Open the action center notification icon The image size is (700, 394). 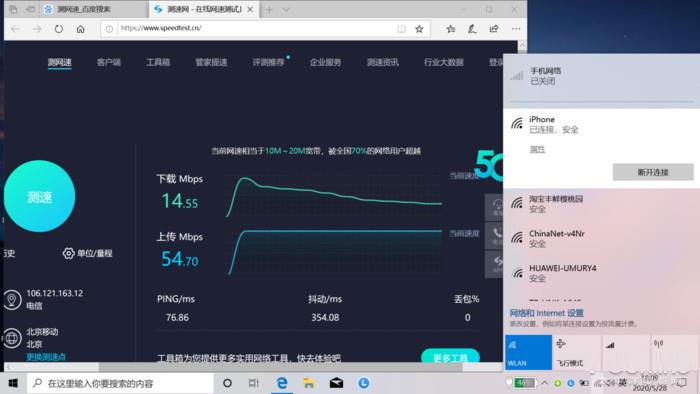pos(681,383)
